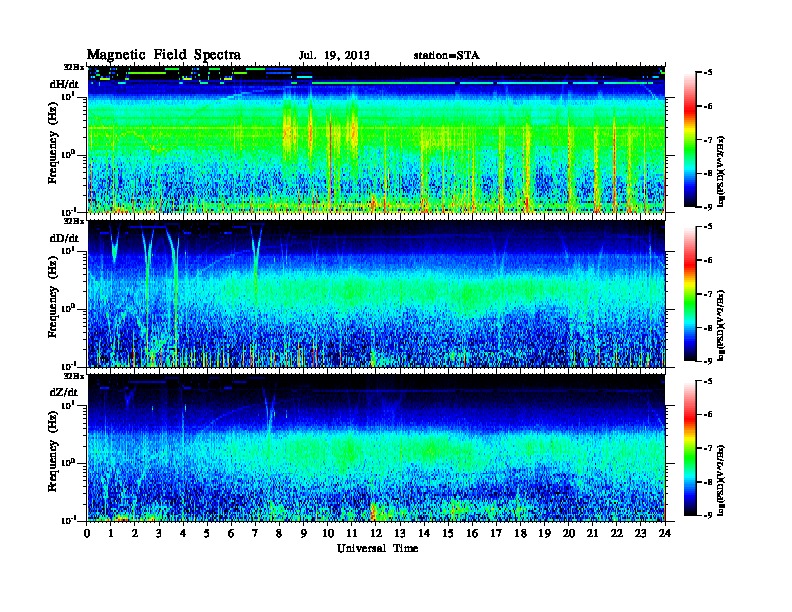
Task: Click the "-7" value on dH/dt color bar
Action: pos(708,140)
